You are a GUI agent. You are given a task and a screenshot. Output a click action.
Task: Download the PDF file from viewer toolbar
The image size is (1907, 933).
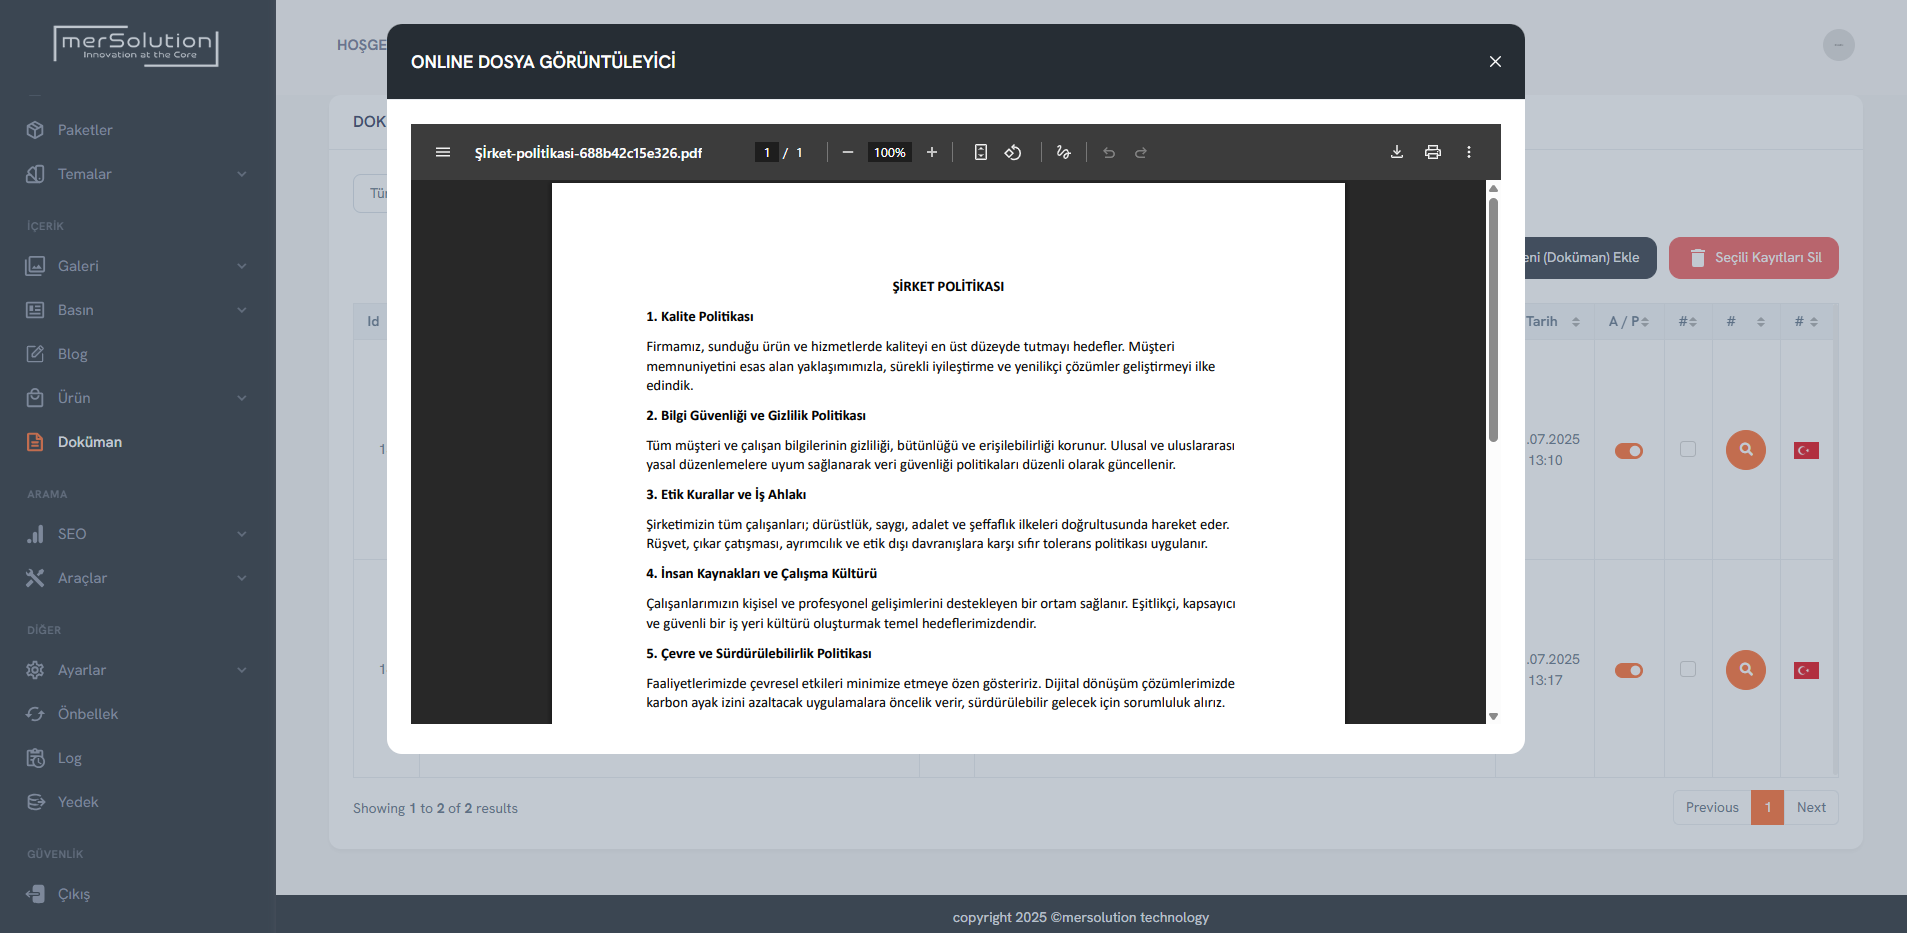(x=1397, y=152)
